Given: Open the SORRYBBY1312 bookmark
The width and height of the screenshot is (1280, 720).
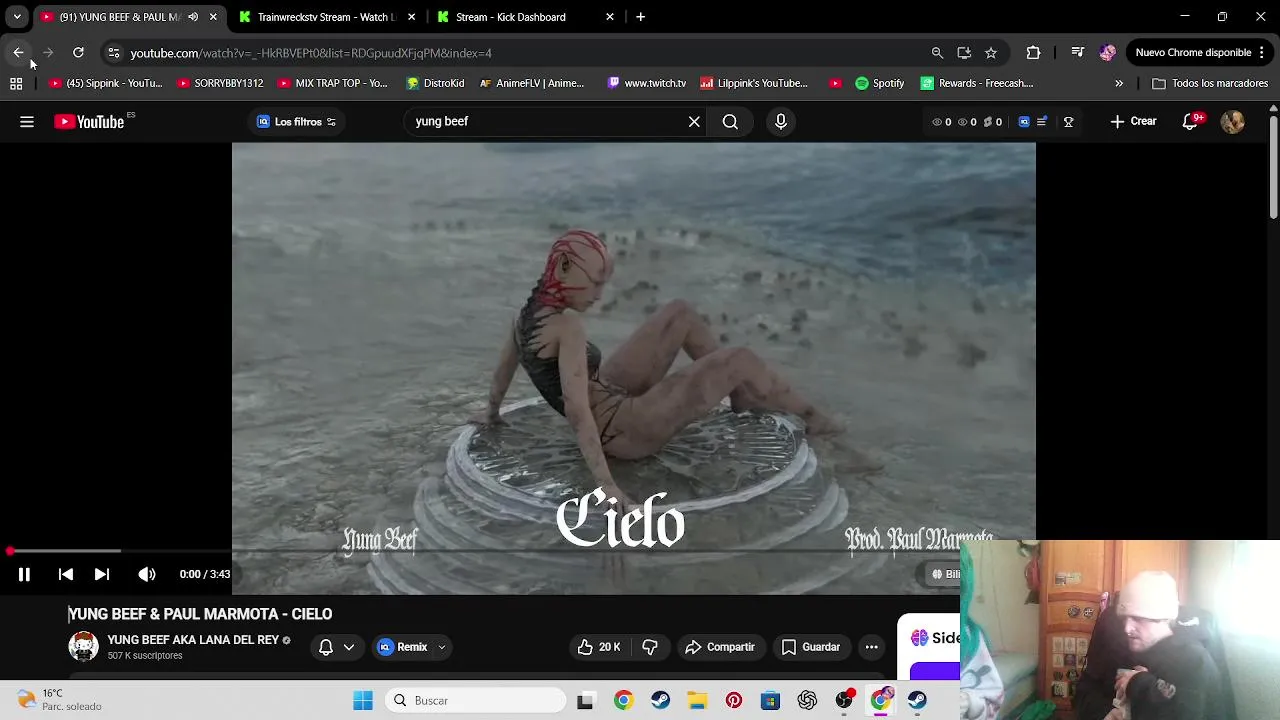Looking at the screenshot, I should tap(220, 84).
